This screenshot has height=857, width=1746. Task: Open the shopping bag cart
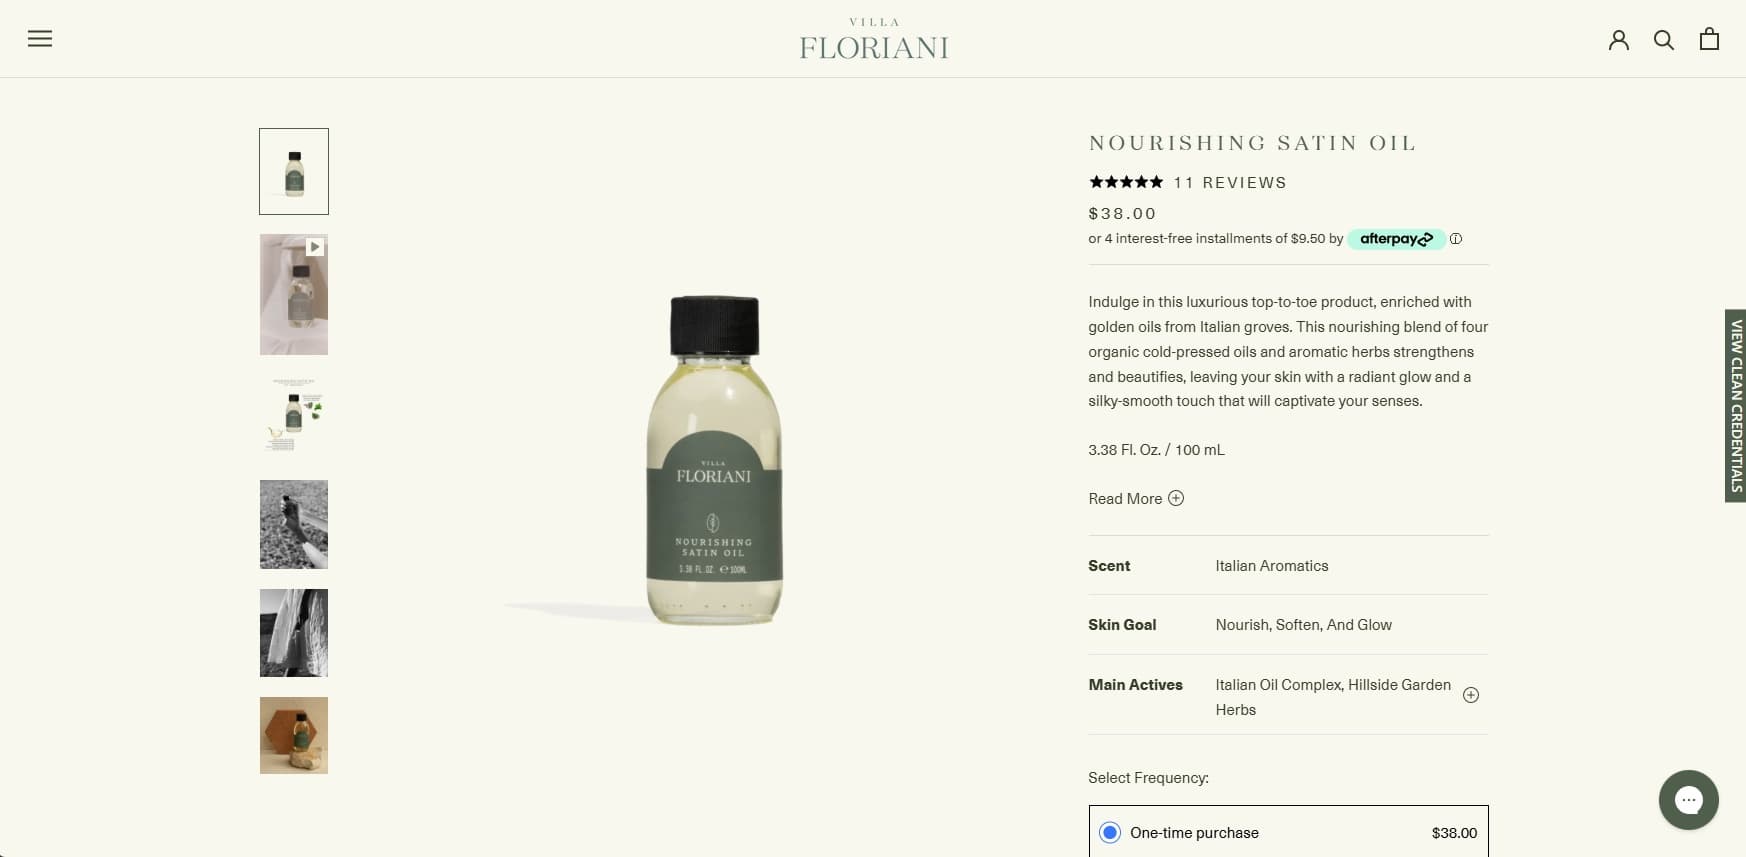(x=1709, y=39)
